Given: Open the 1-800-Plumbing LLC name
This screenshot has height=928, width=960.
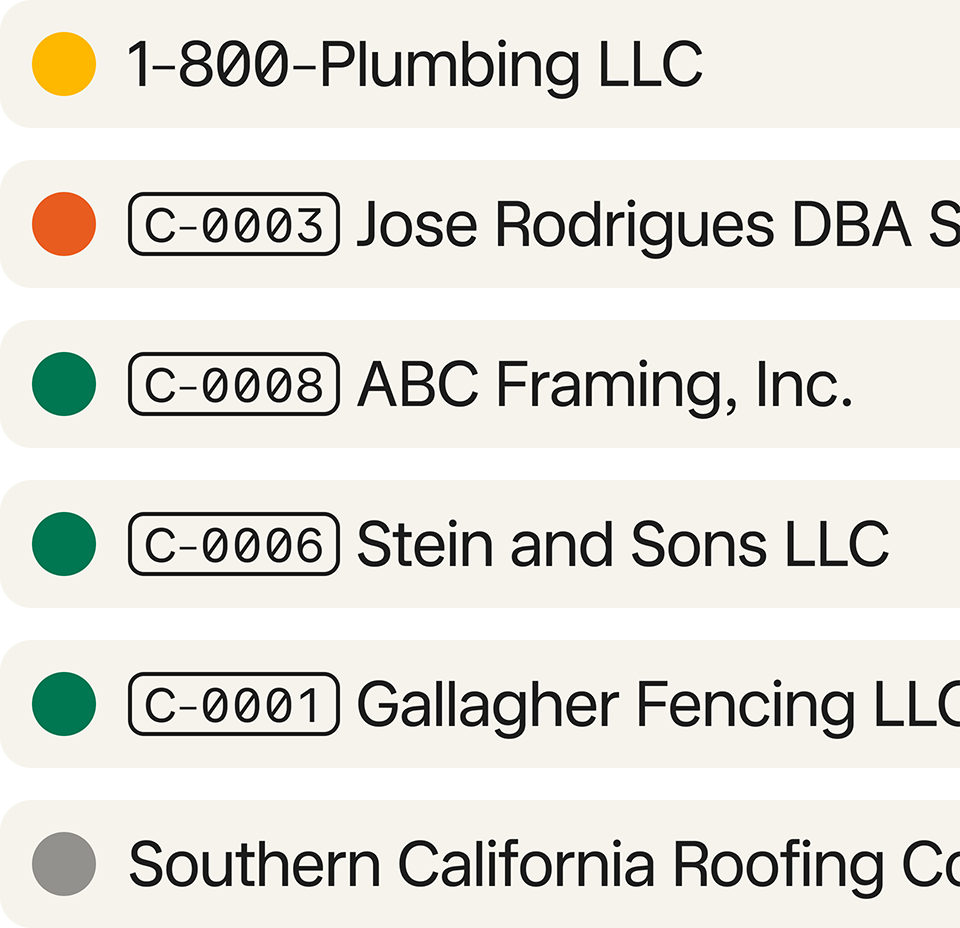Looking at the screenshot, I should [x=415, y=65].
